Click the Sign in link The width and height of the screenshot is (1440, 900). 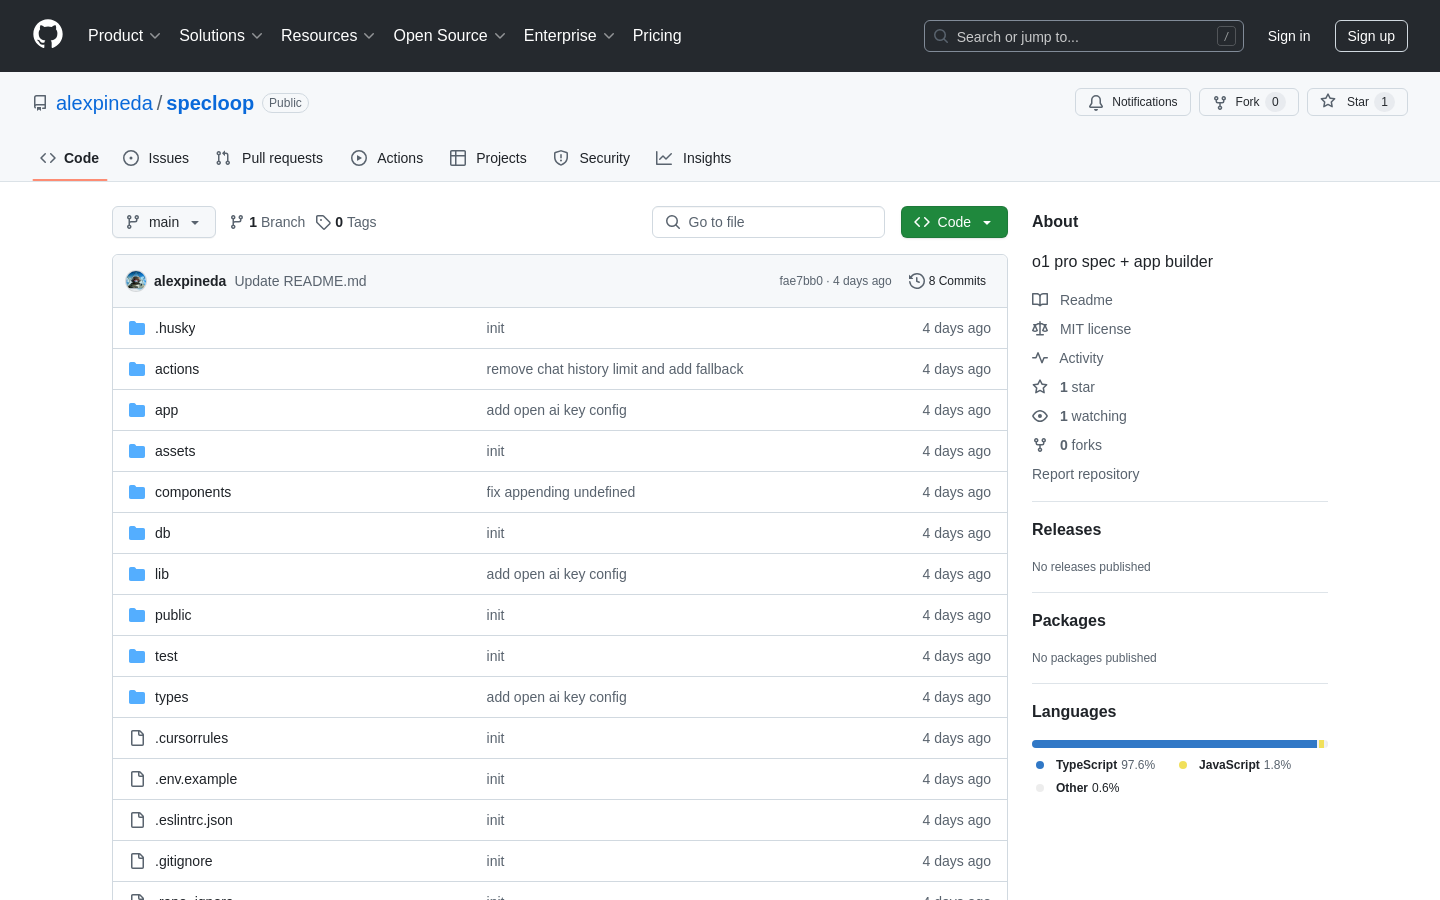tap(1289, 36)
